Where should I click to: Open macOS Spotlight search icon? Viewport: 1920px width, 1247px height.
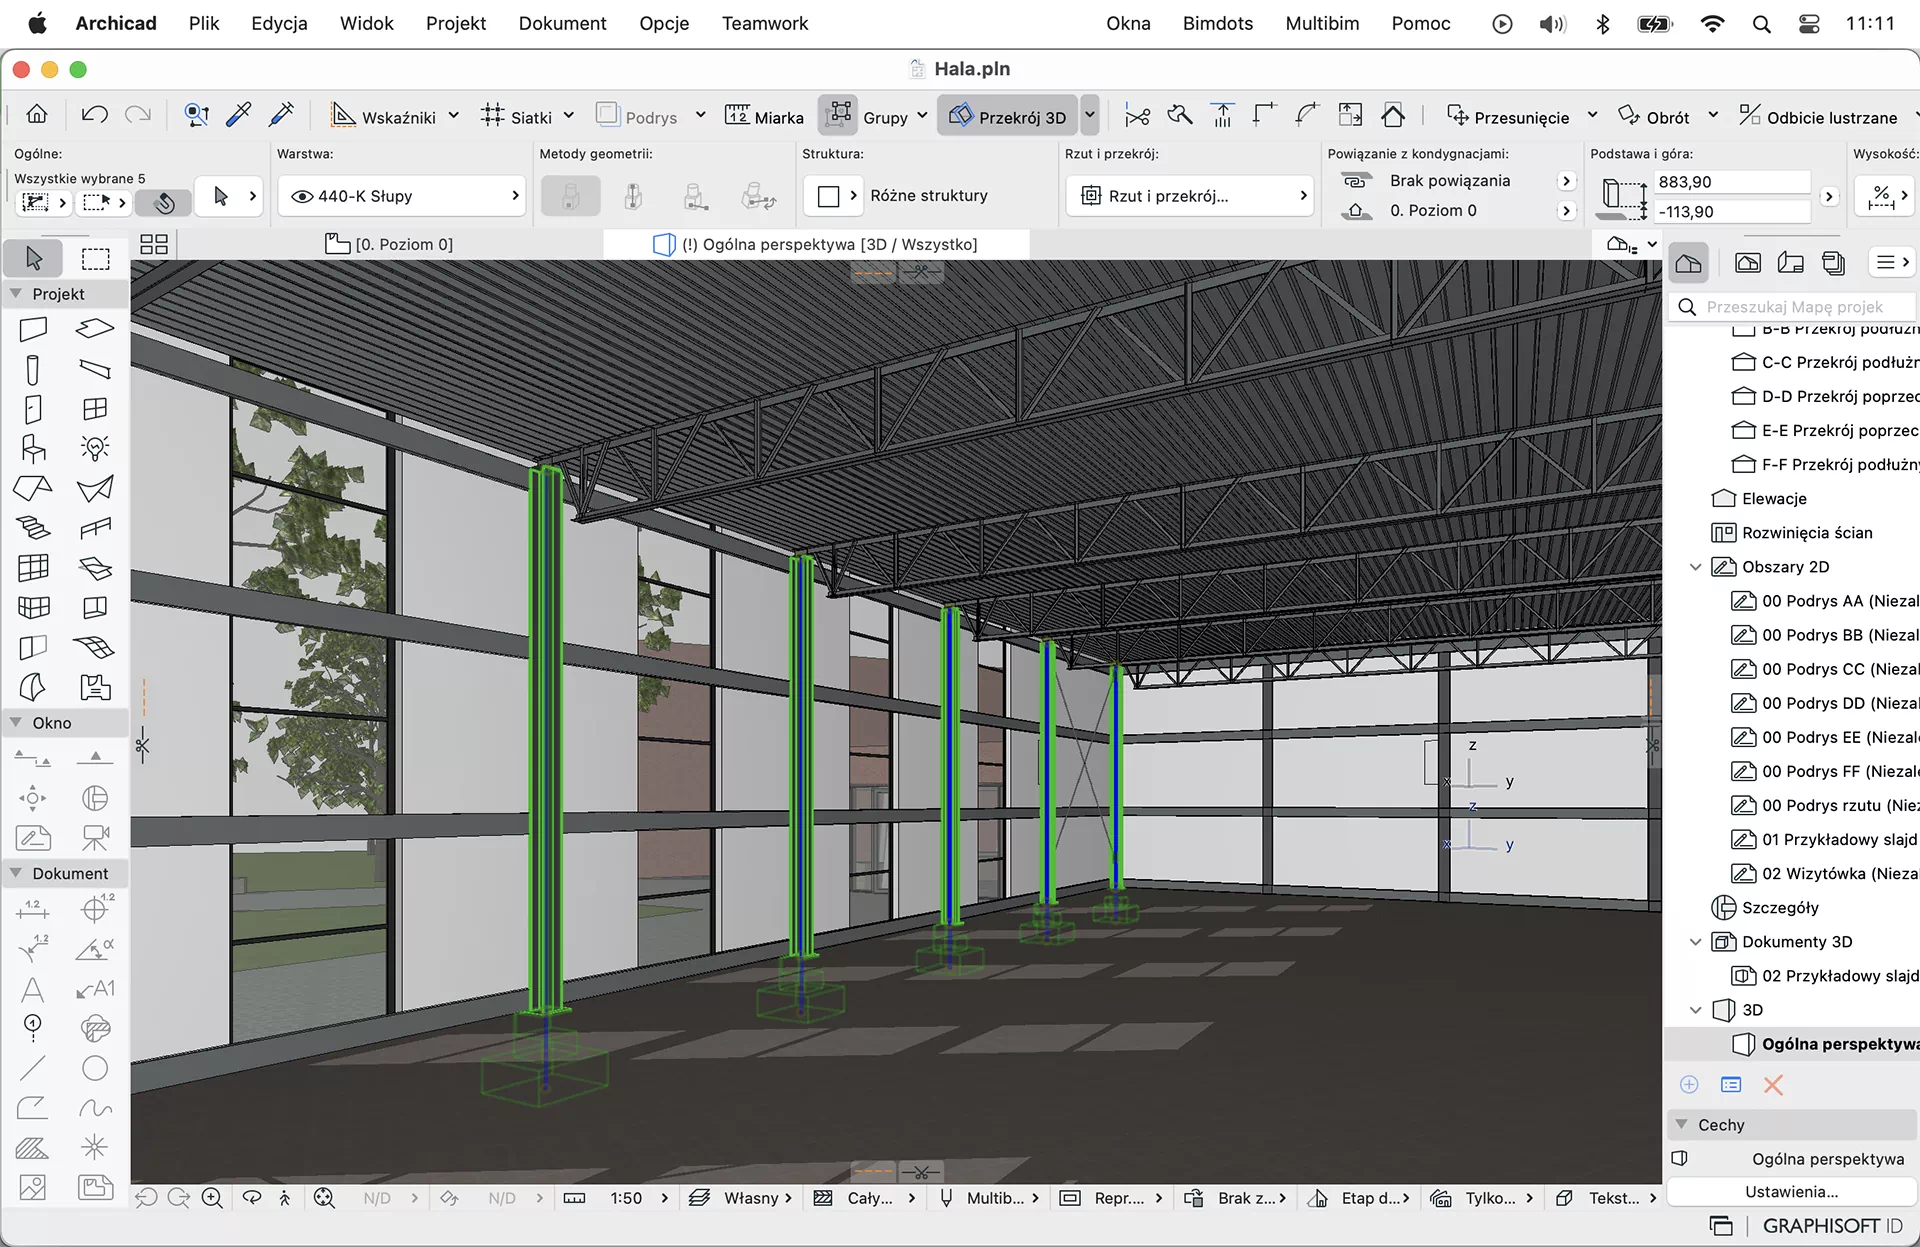tap(1762, 24)
